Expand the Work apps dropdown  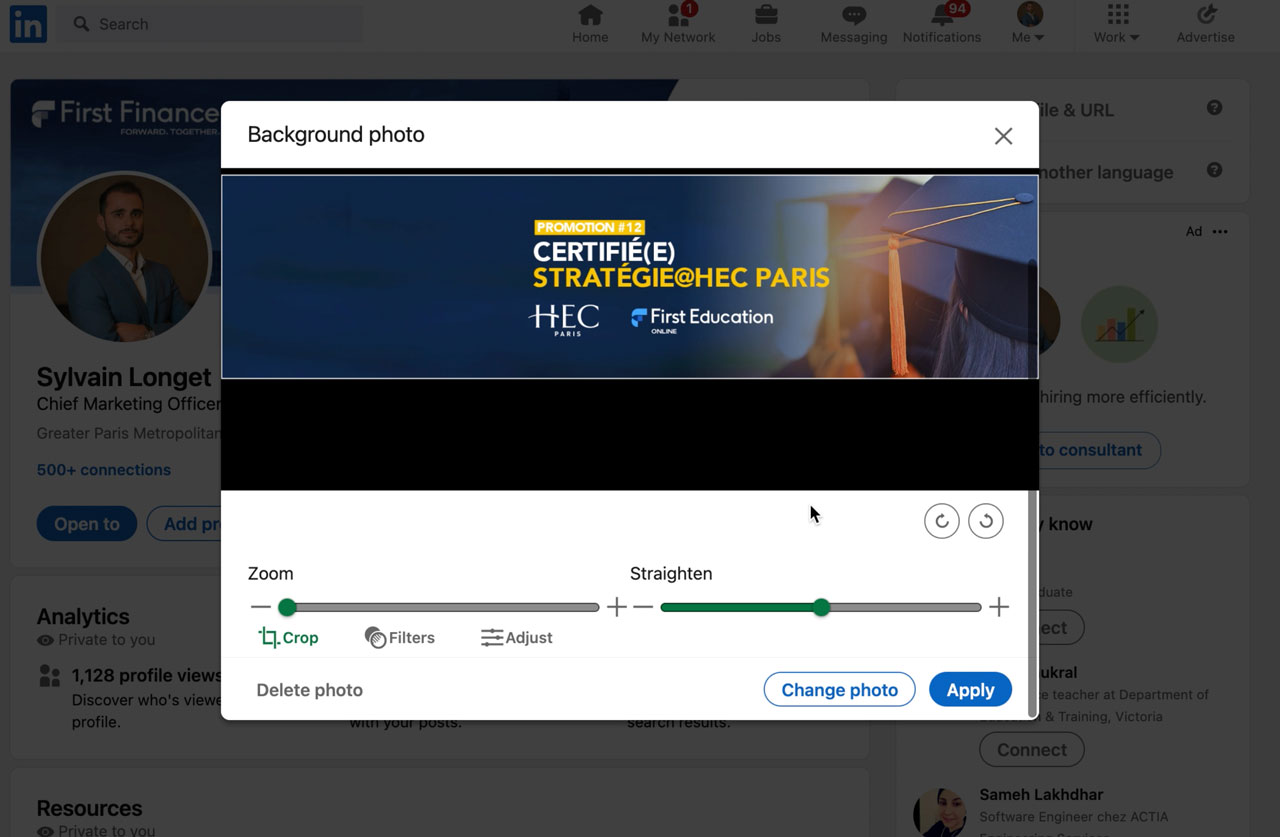click(x=1116, y=24)
